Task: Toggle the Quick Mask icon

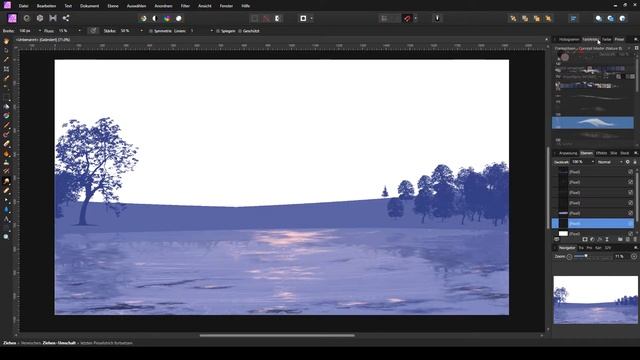Action: click(x=303, y=18)
